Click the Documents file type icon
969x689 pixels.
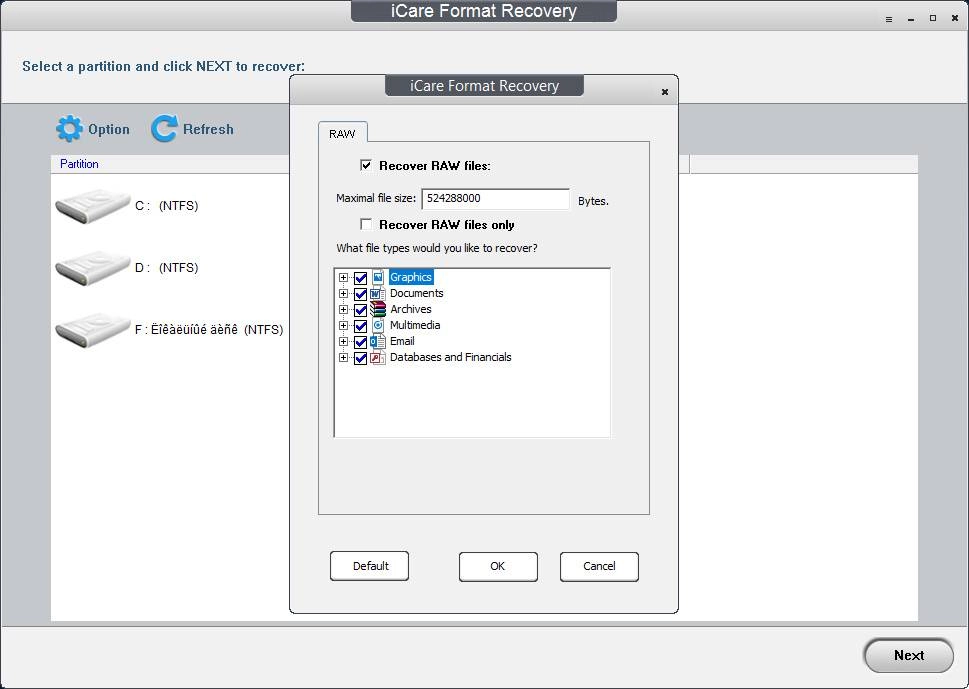[378, 294]
